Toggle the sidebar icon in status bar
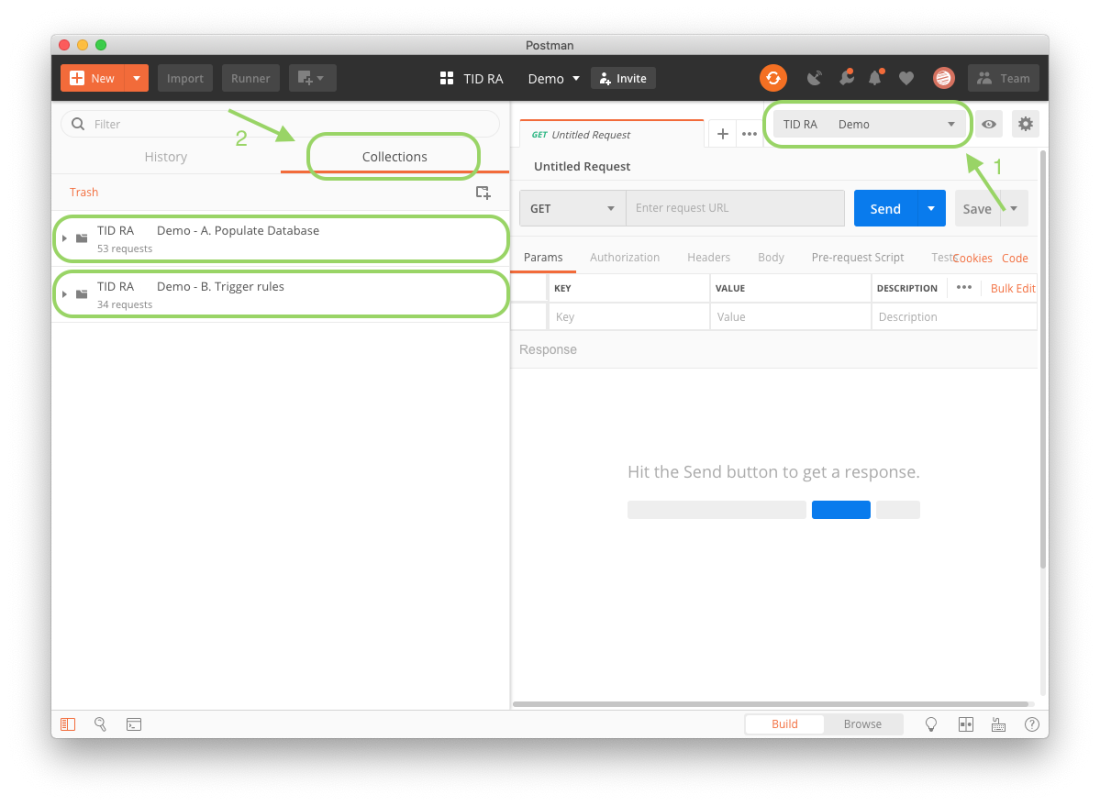This screenshot has height=806, width=1100. [x=68, y=724]
